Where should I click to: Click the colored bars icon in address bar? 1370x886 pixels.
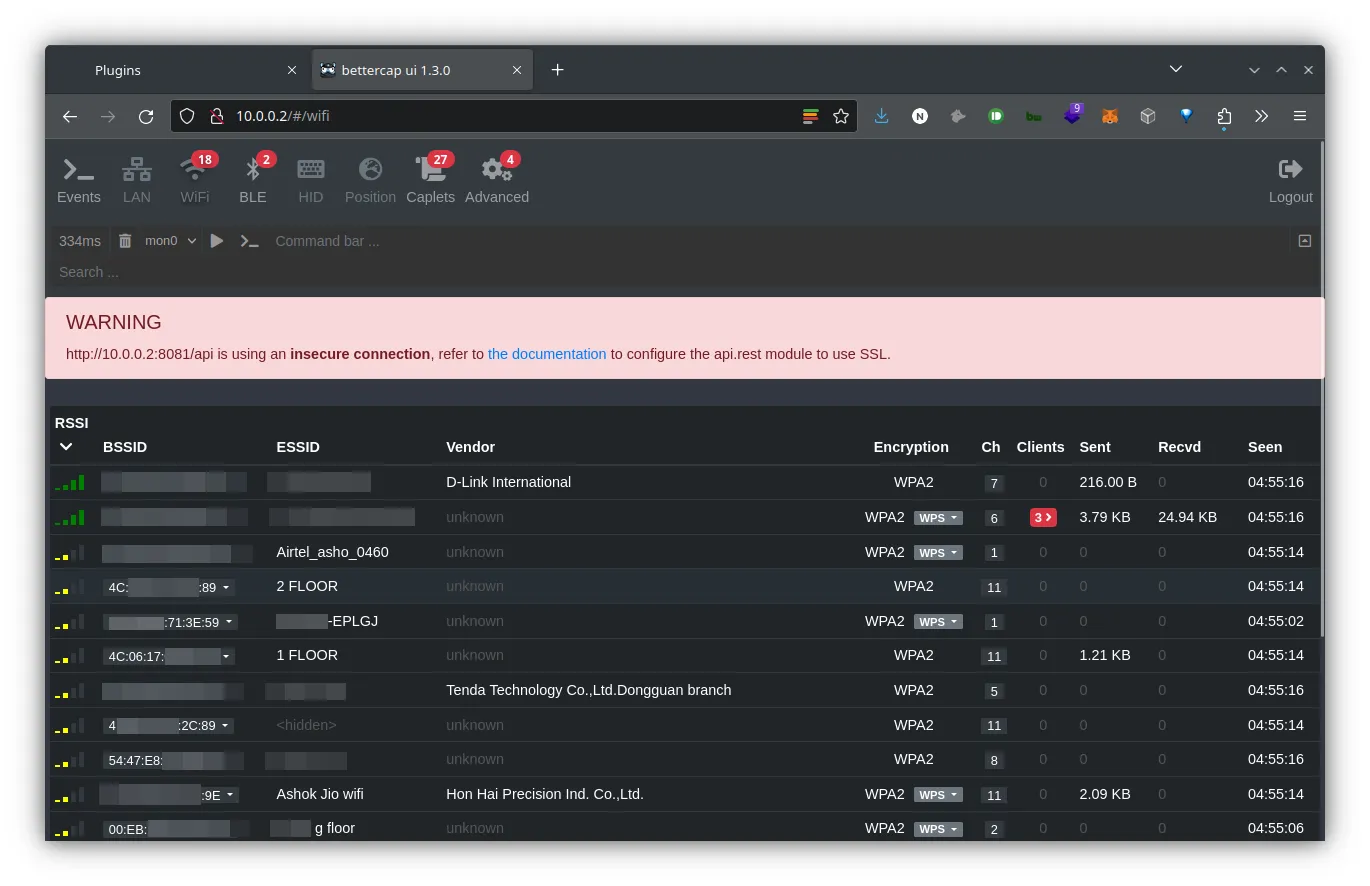pos(811,116)
